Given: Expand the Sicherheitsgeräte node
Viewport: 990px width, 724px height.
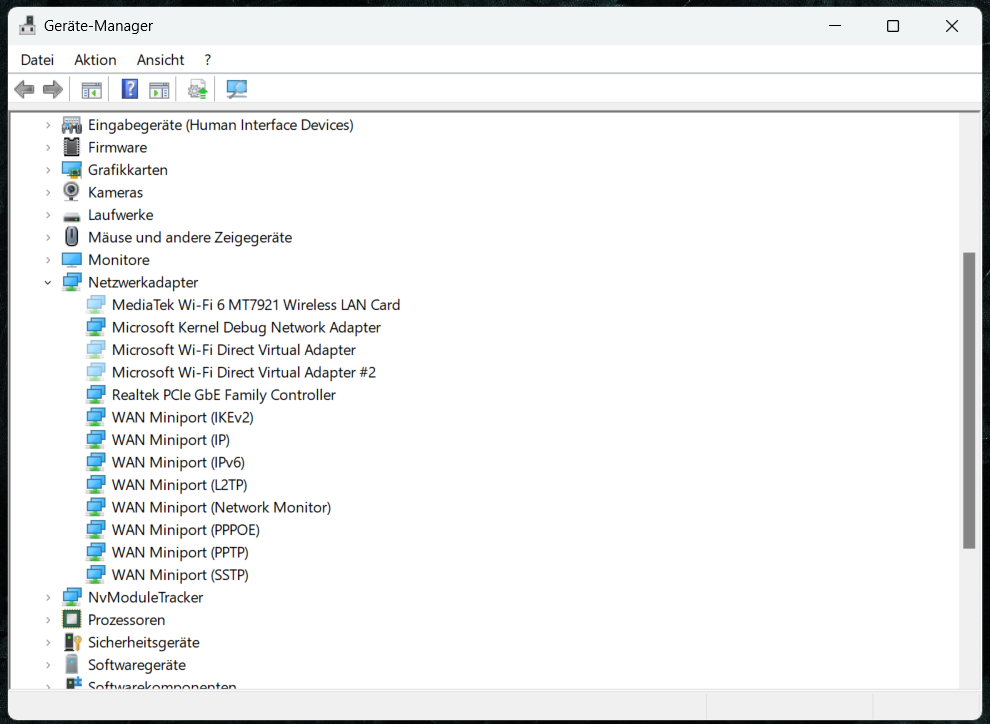Looking at the screenshot, I should (48, 643).
